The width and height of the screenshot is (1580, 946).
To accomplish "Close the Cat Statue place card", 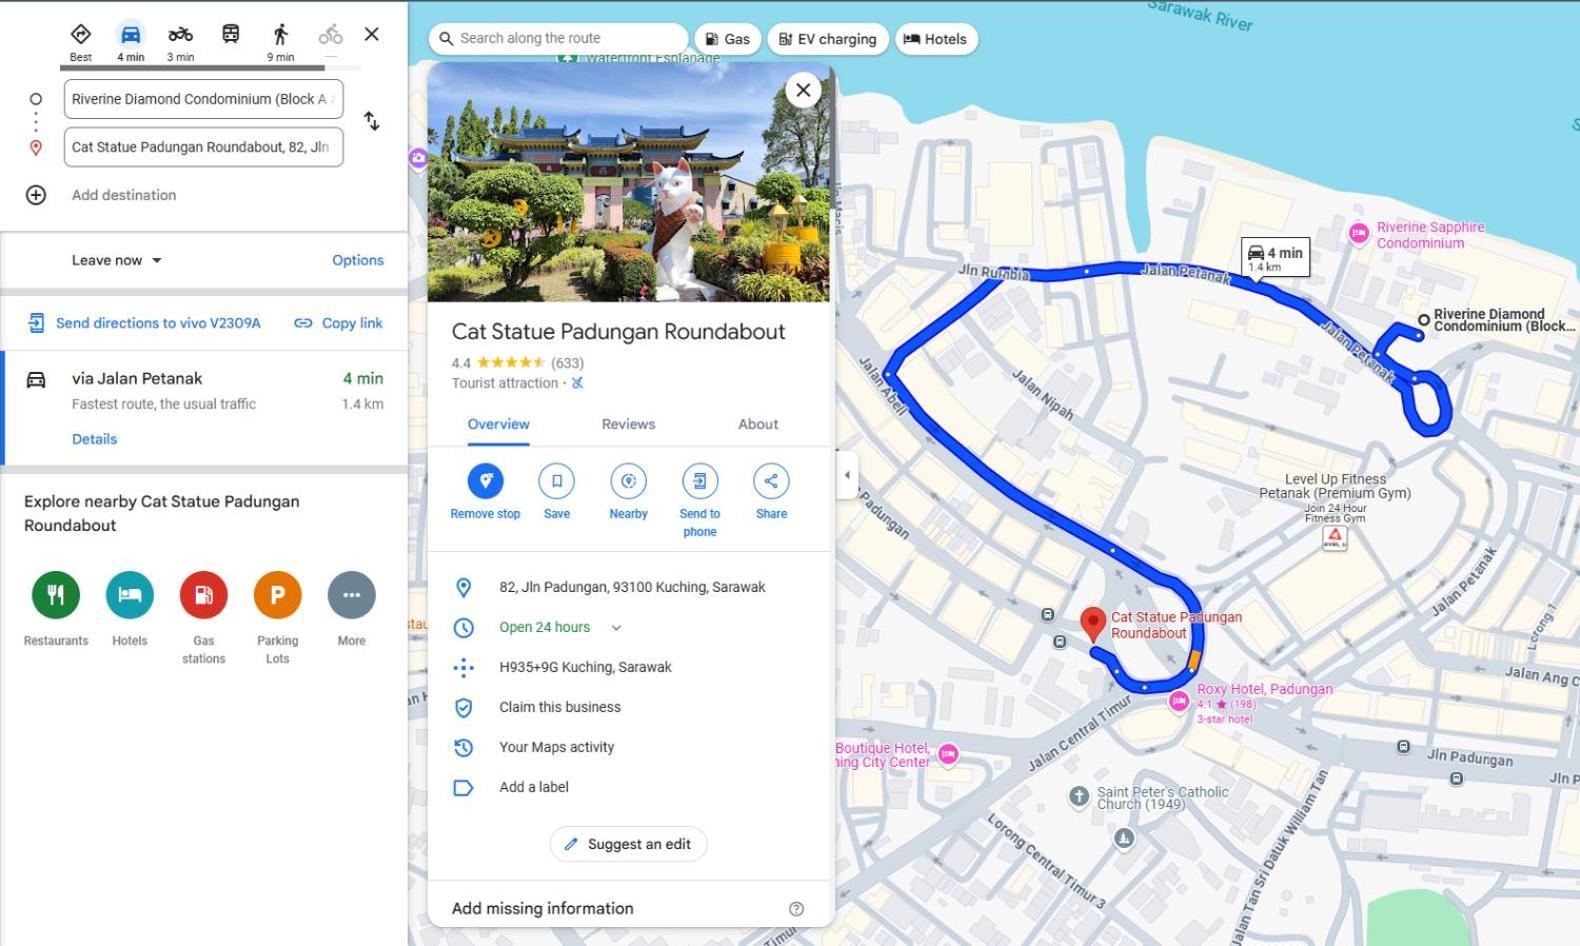I will pos(803,90).
